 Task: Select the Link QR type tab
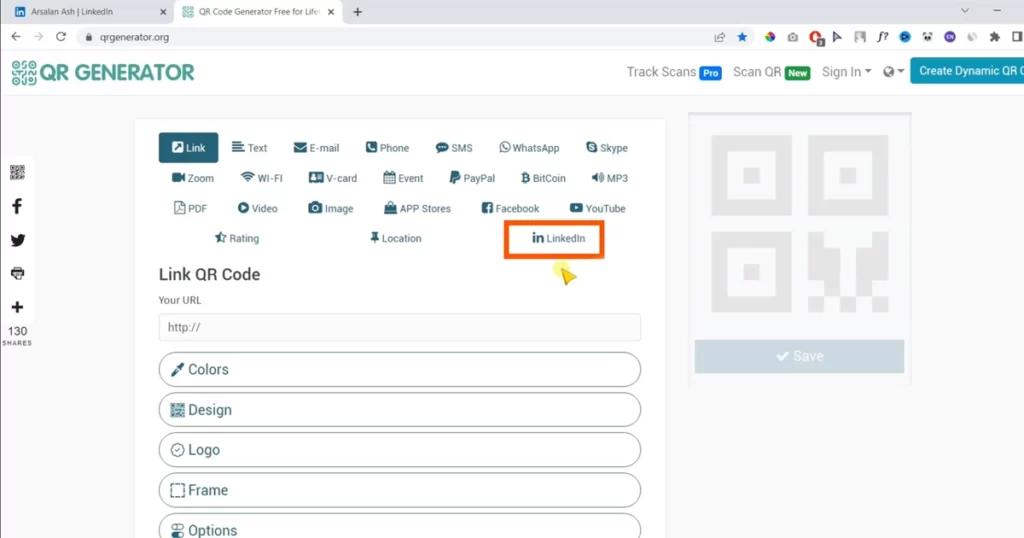[x=188, y=148]
